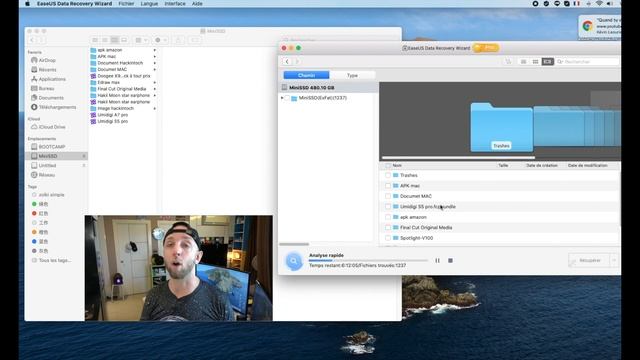The width and height of the screenshot is (640, 360).
Task: Click the orange Pro upgrade badge
Action: pyautogui.click(x=486, y=48)
